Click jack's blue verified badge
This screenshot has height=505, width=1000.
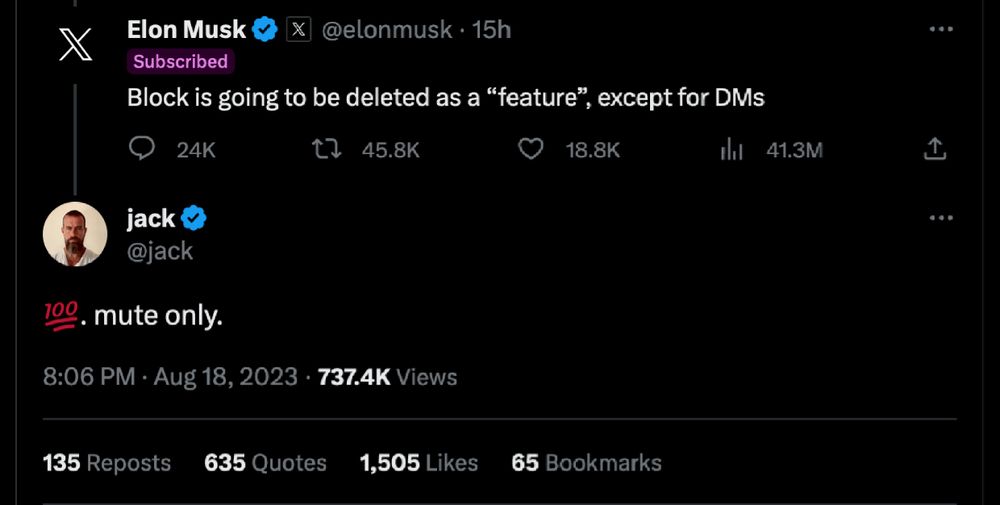194,218
